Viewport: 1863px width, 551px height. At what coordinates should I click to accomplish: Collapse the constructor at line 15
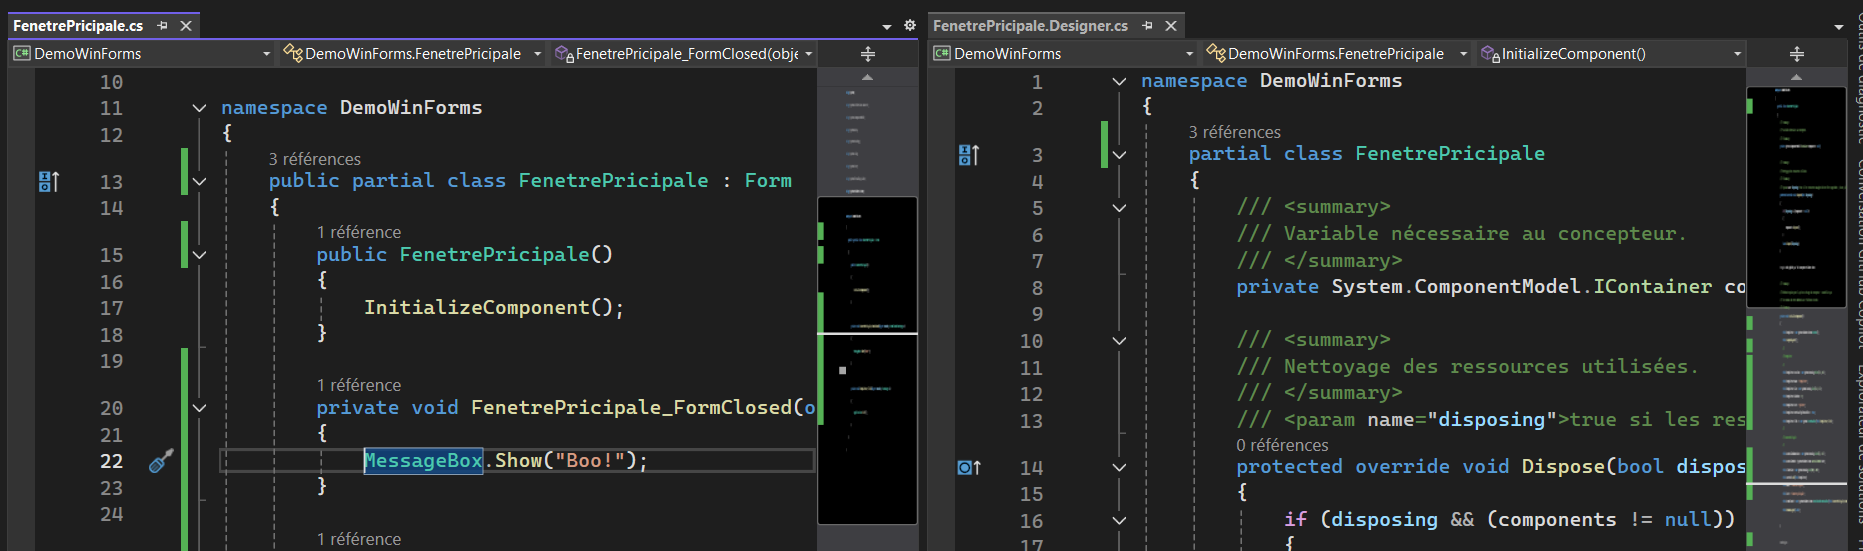pyautogui.click(x=199, y=255)
